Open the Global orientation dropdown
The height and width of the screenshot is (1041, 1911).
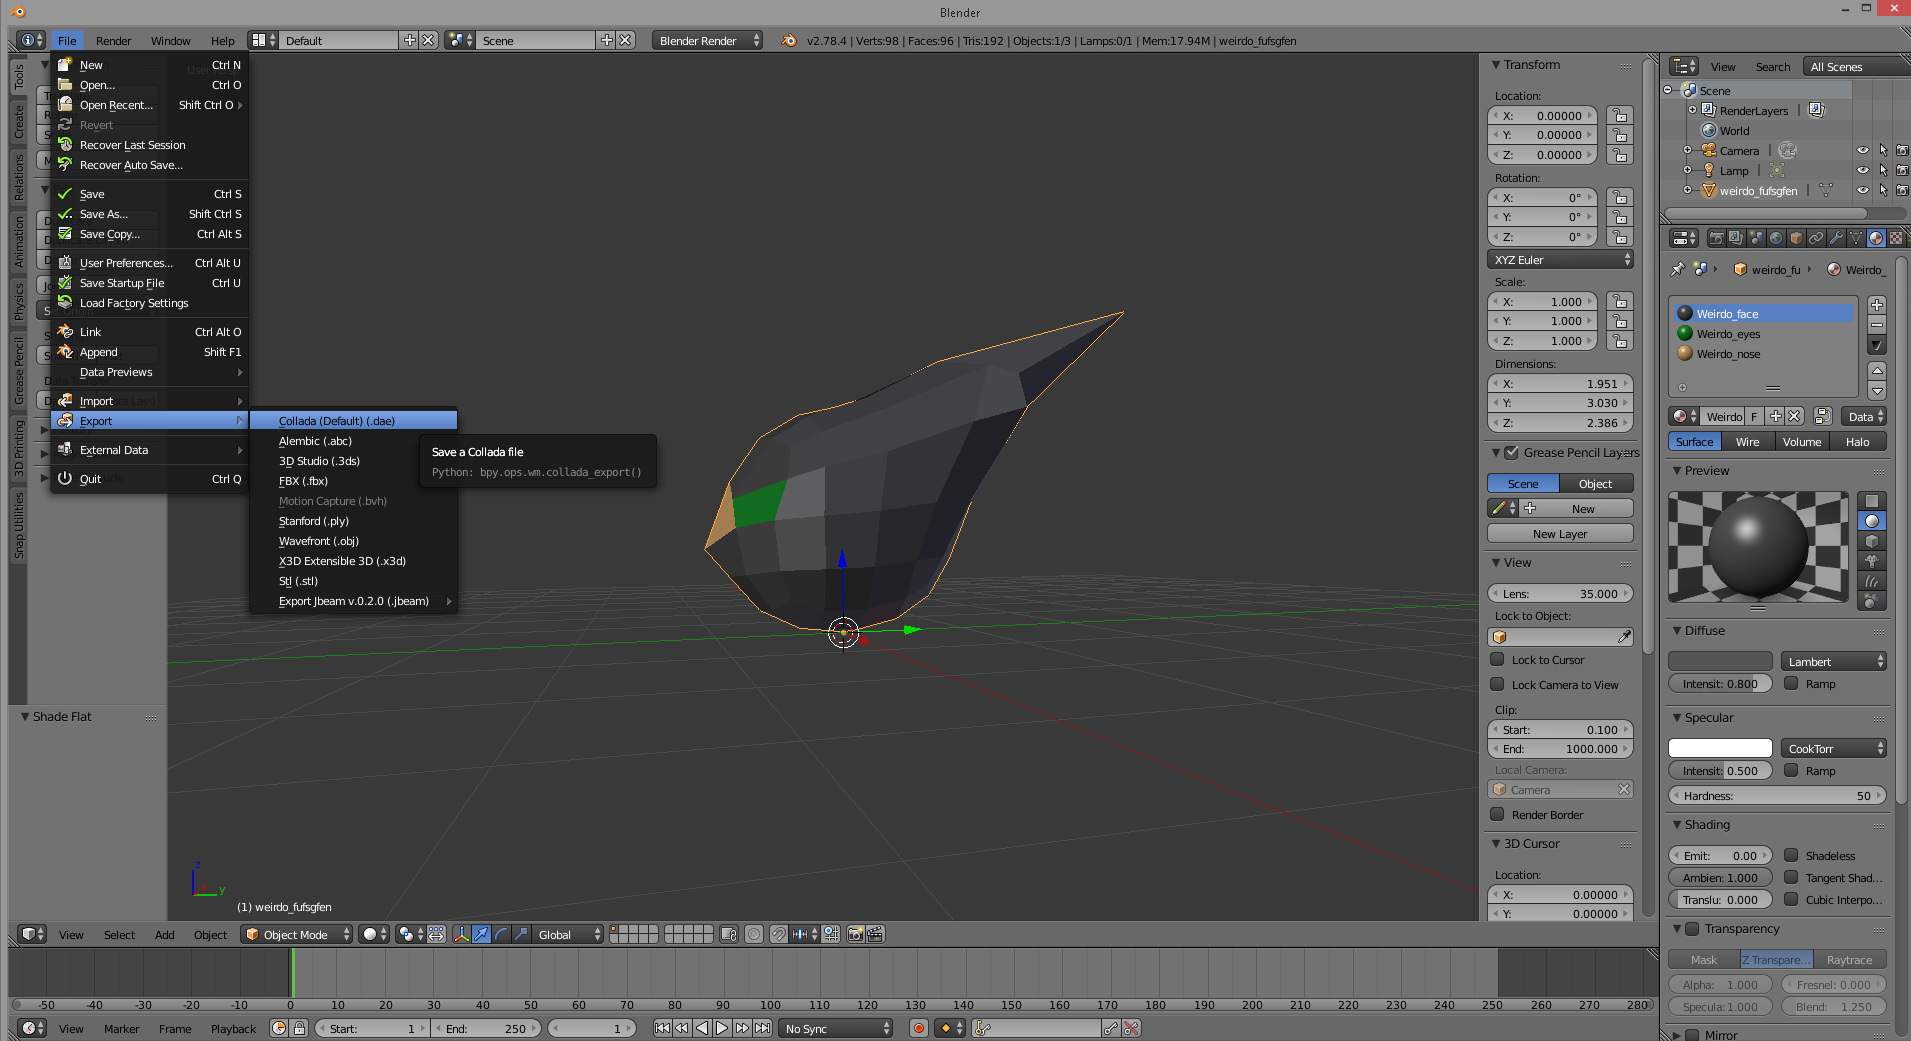[x=567, y=934]
